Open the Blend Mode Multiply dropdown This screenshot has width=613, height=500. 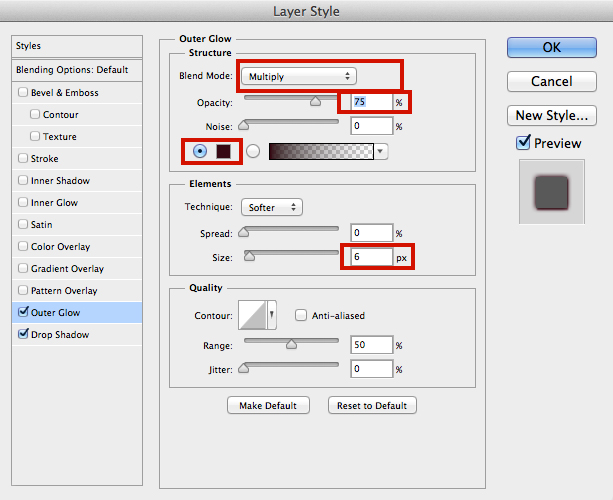click(x=298, y=76)
